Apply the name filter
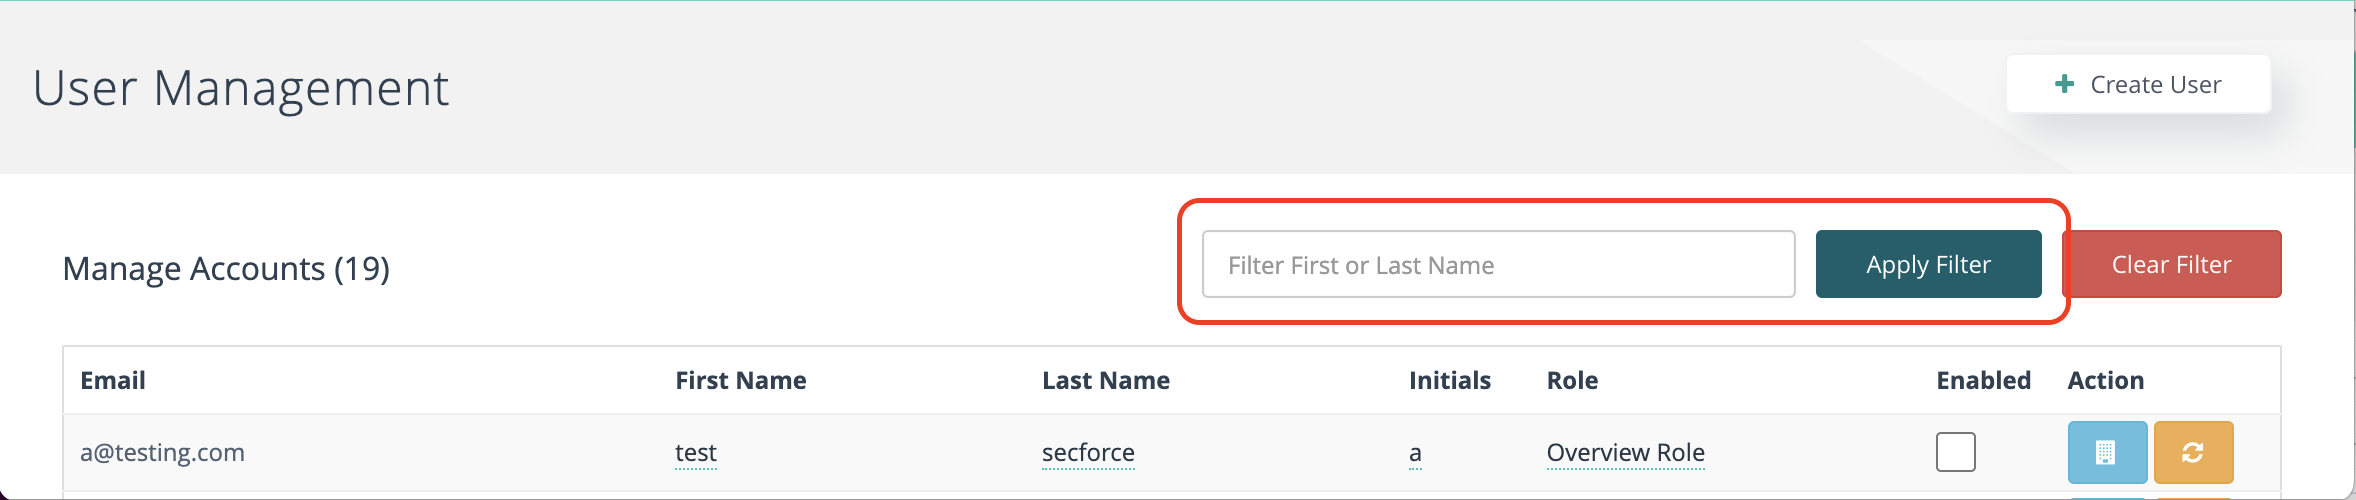Screen dimensions: 2356x500 [1928, 264]
